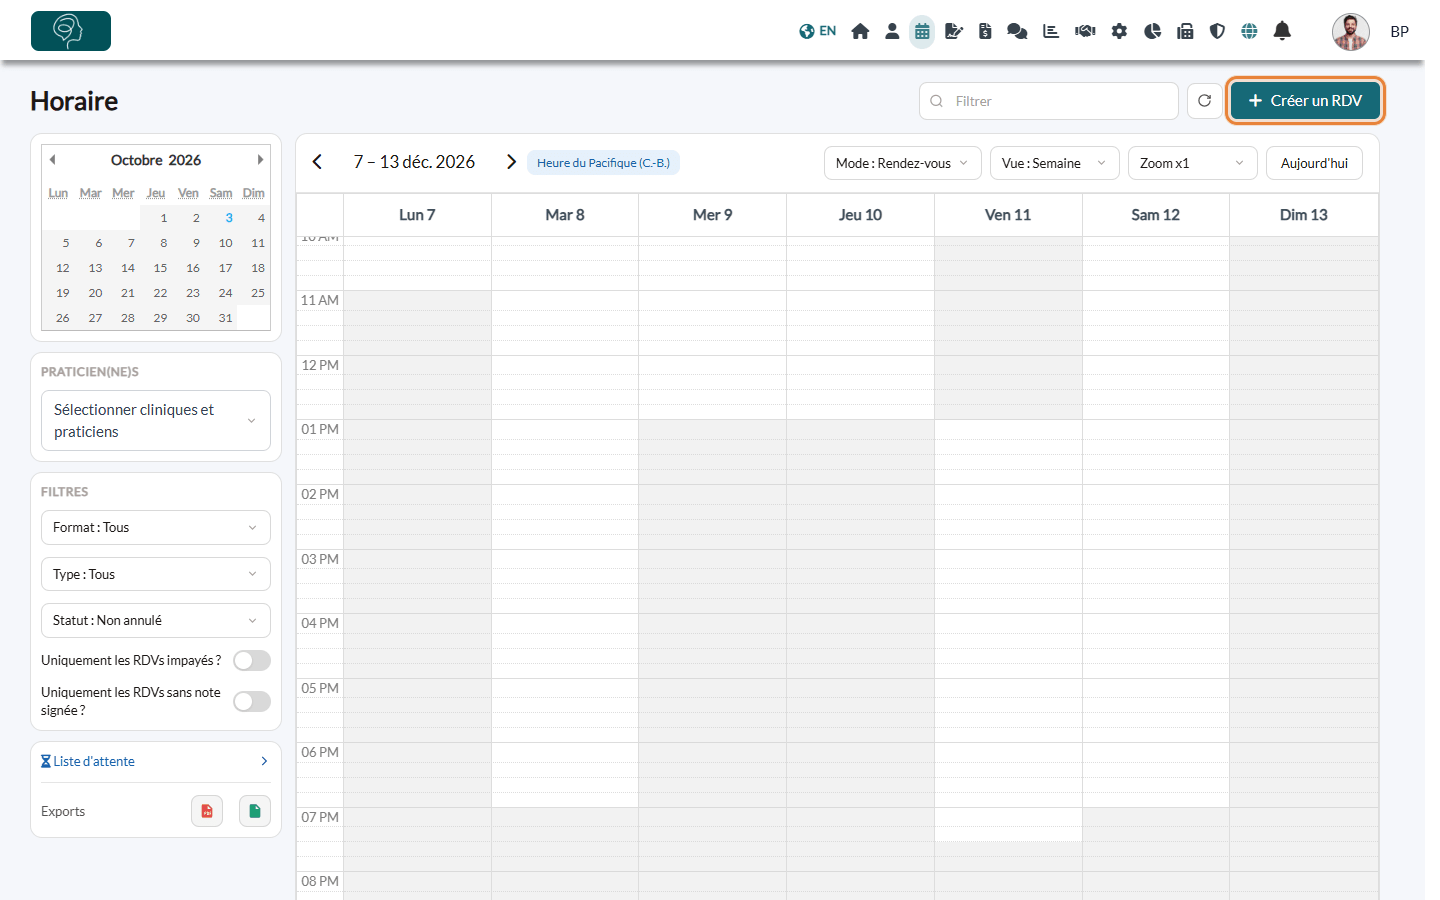Select October 3 in mini calendar
1440x900 pixels.
pyautogui.click(x=229, y=218)
